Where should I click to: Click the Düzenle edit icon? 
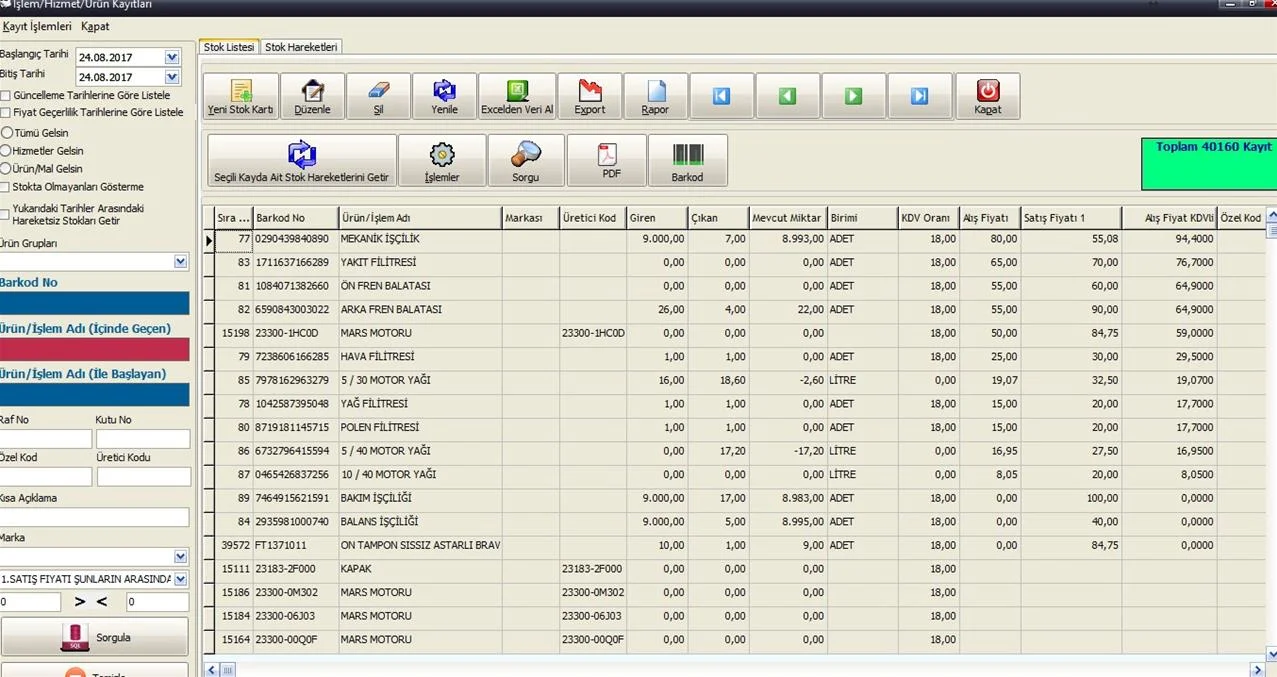click(312, 91)
